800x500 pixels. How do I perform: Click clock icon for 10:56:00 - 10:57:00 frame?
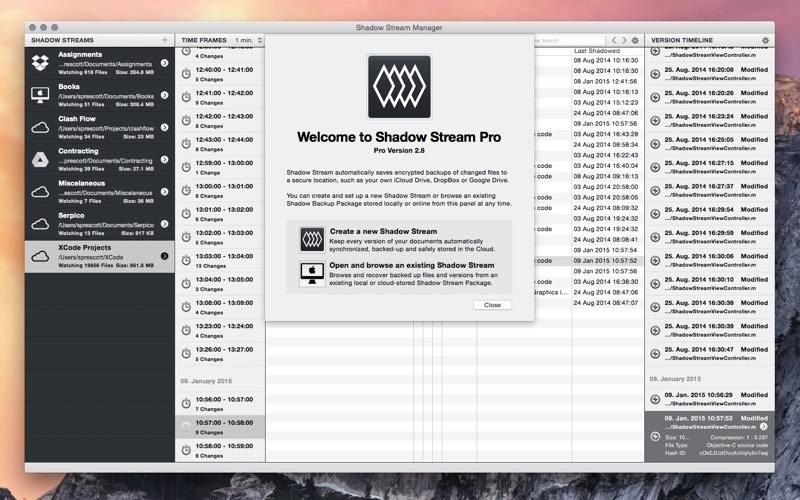pos(186,404)
